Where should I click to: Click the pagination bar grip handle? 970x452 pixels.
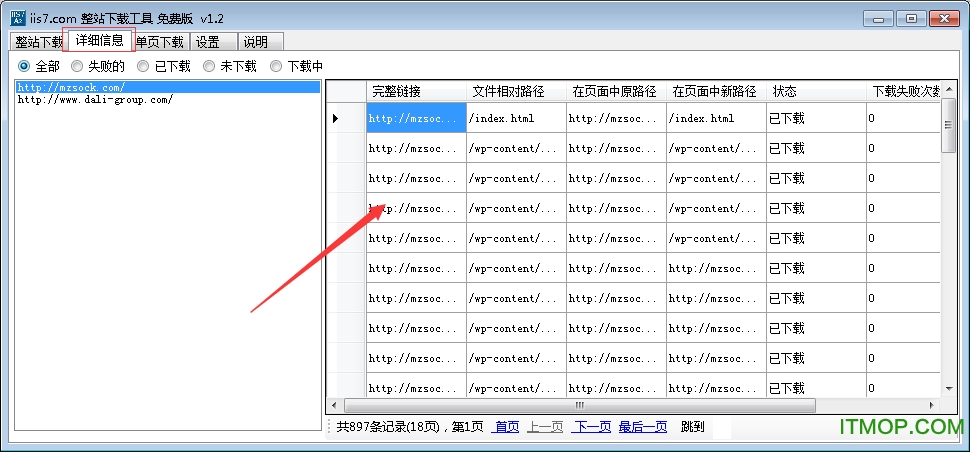330,427
